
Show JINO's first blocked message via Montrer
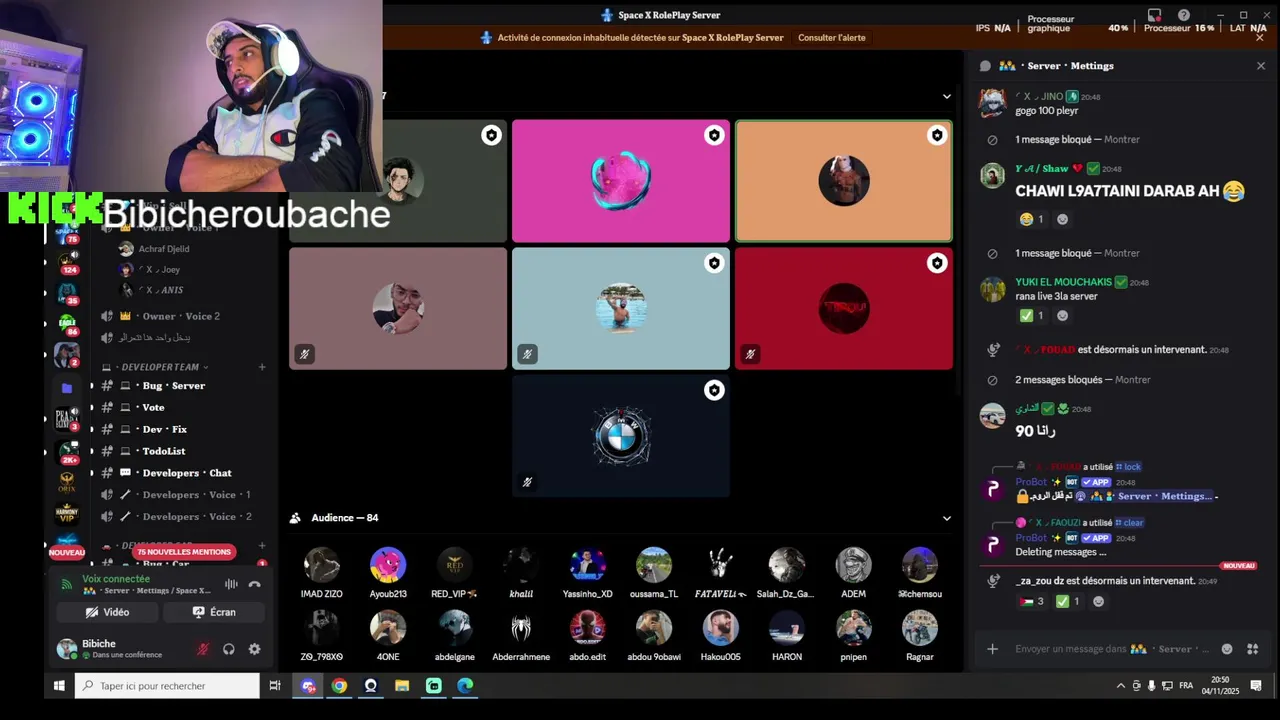(1121, 140)
